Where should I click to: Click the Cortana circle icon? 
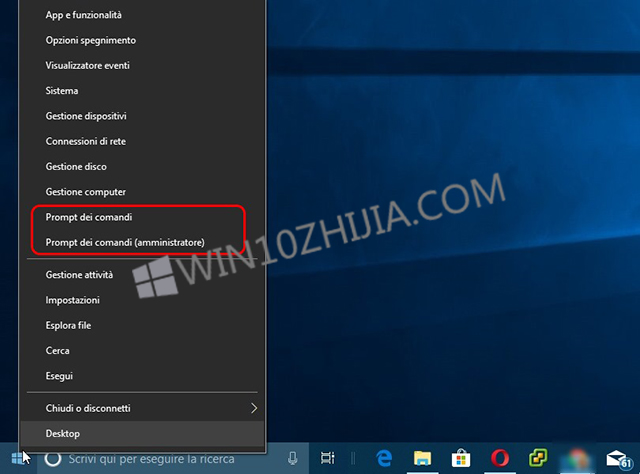pyautogui.click(x=53, y=459)
